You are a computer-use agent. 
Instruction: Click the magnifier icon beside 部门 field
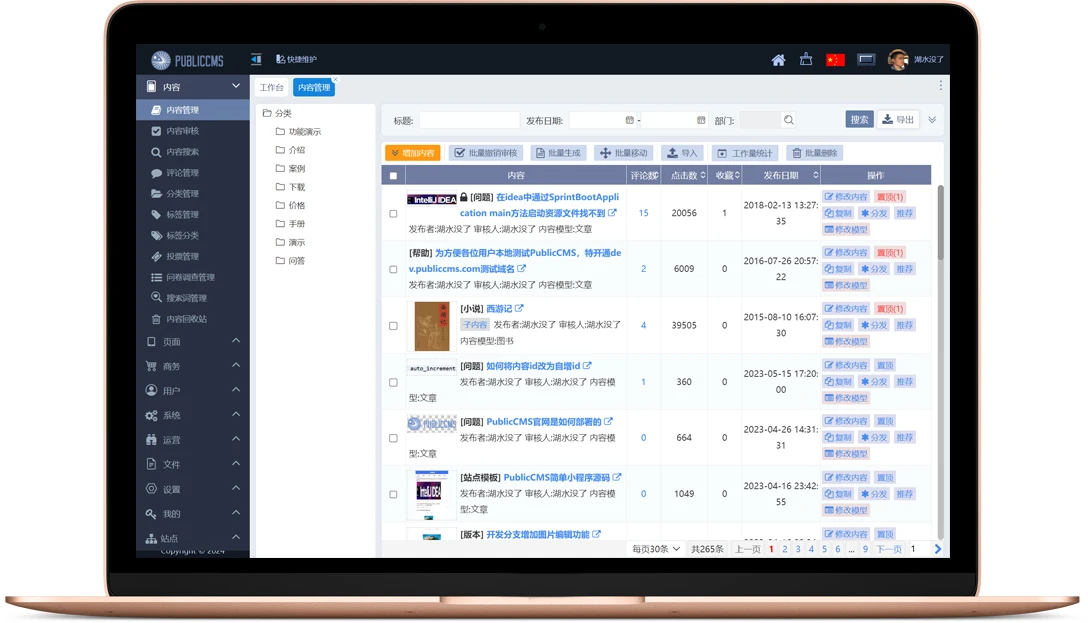tap(787, 119)
